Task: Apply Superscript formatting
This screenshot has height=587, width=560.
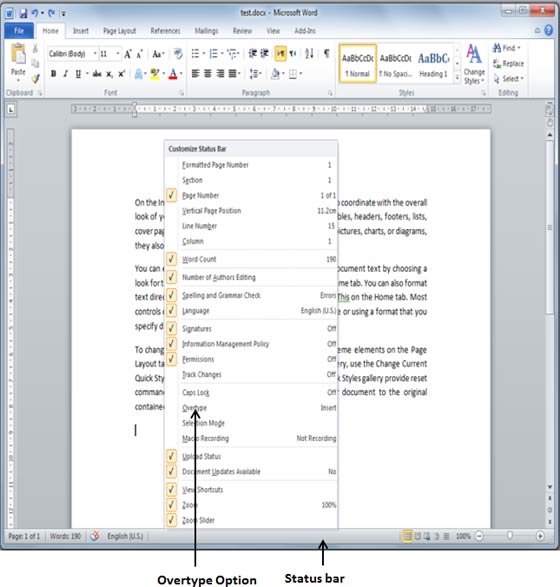Action: (122, 74)
